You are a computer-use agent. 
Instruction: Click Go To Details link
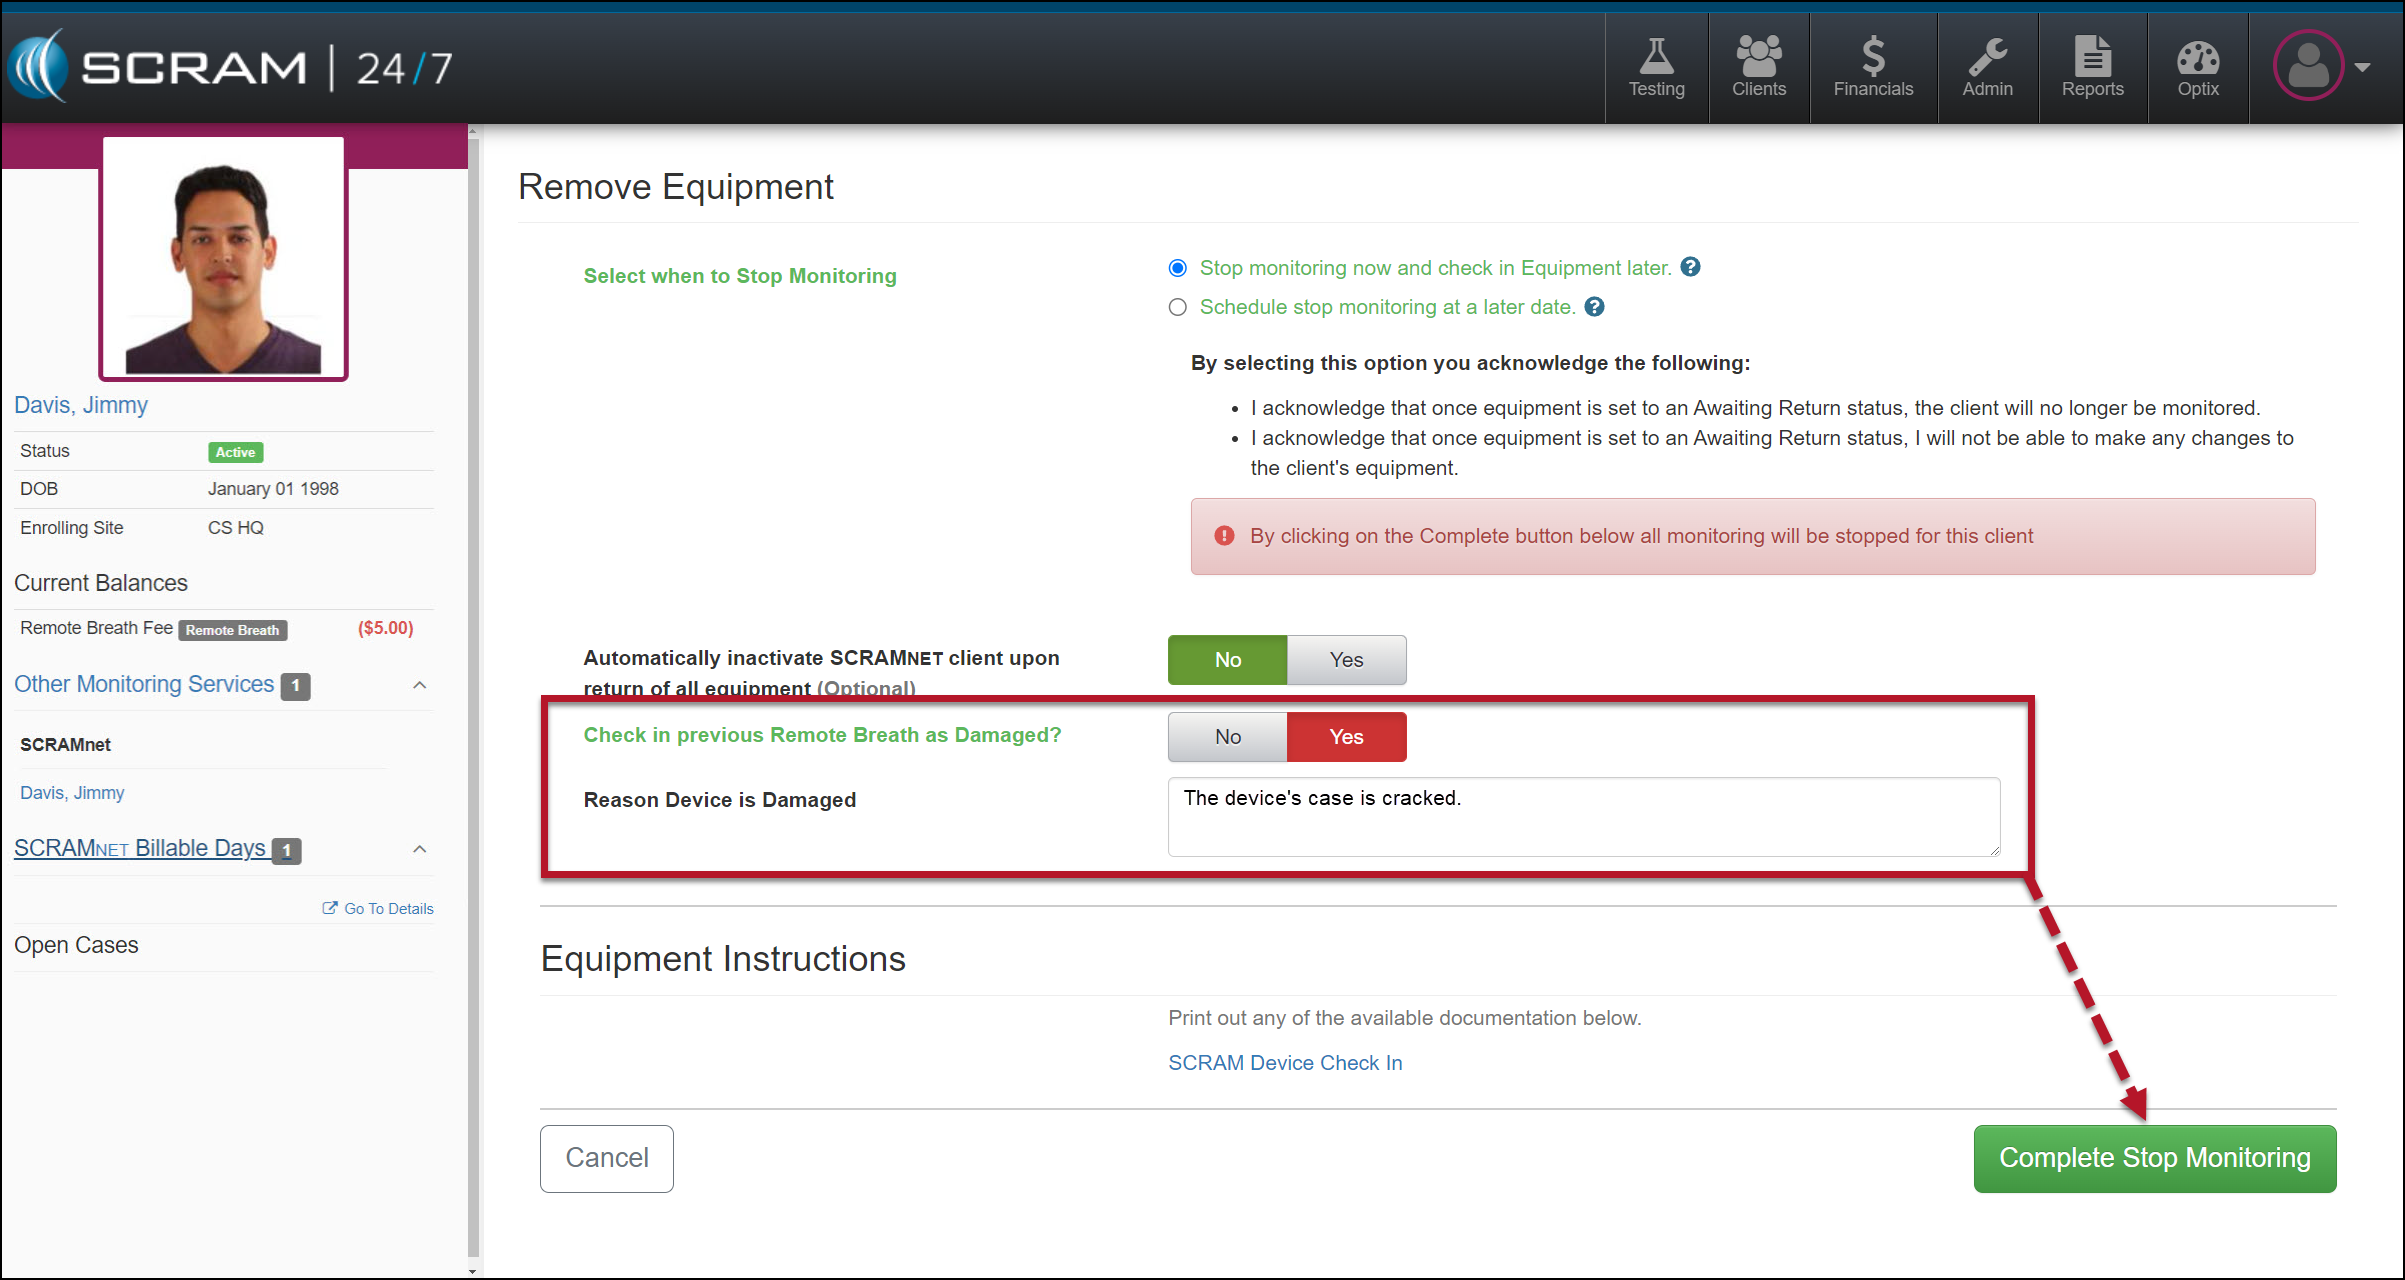pos(379,909)
